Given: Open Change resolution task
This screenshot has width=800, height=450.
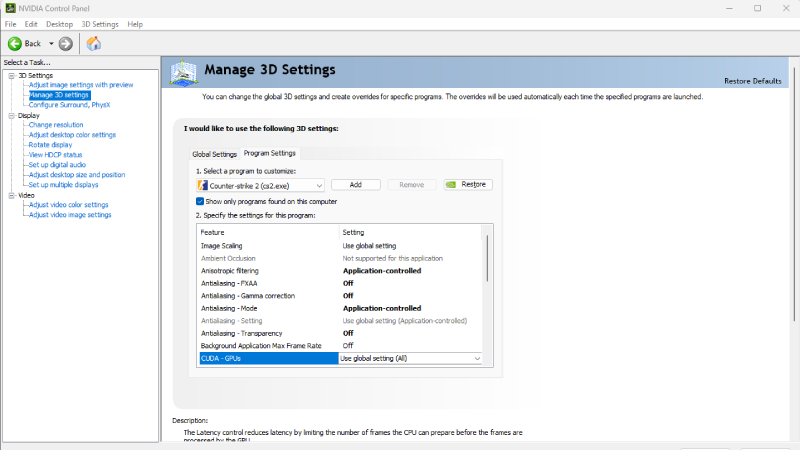Looking at the screenshot, I should (x=56, y=124).
